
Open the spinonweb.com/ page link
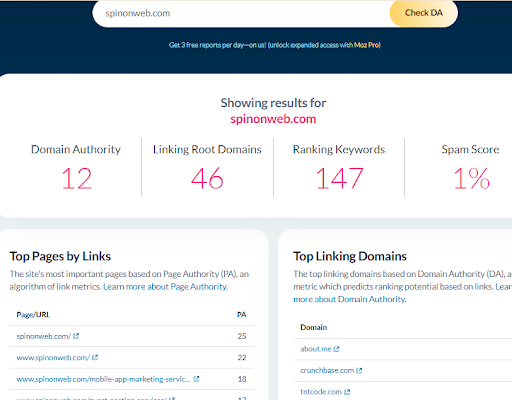click(43, 336)
